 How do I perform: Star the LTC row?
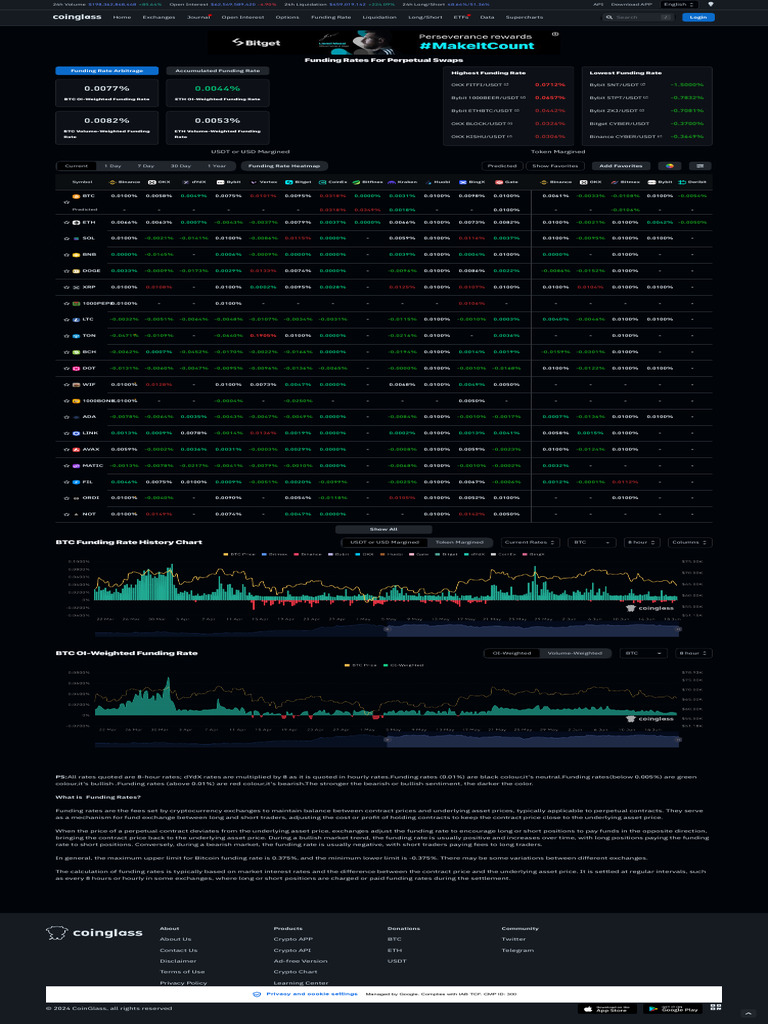66,319
